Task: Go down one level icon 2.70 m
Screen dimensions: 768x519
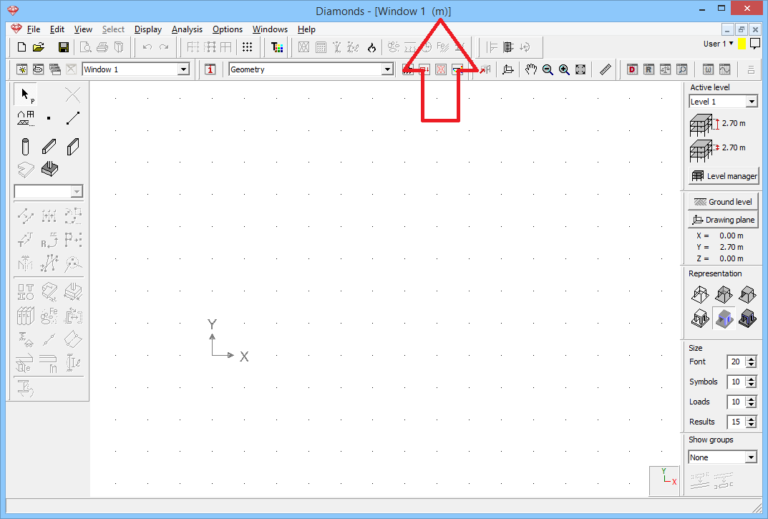Action: (x=703, y=150)
